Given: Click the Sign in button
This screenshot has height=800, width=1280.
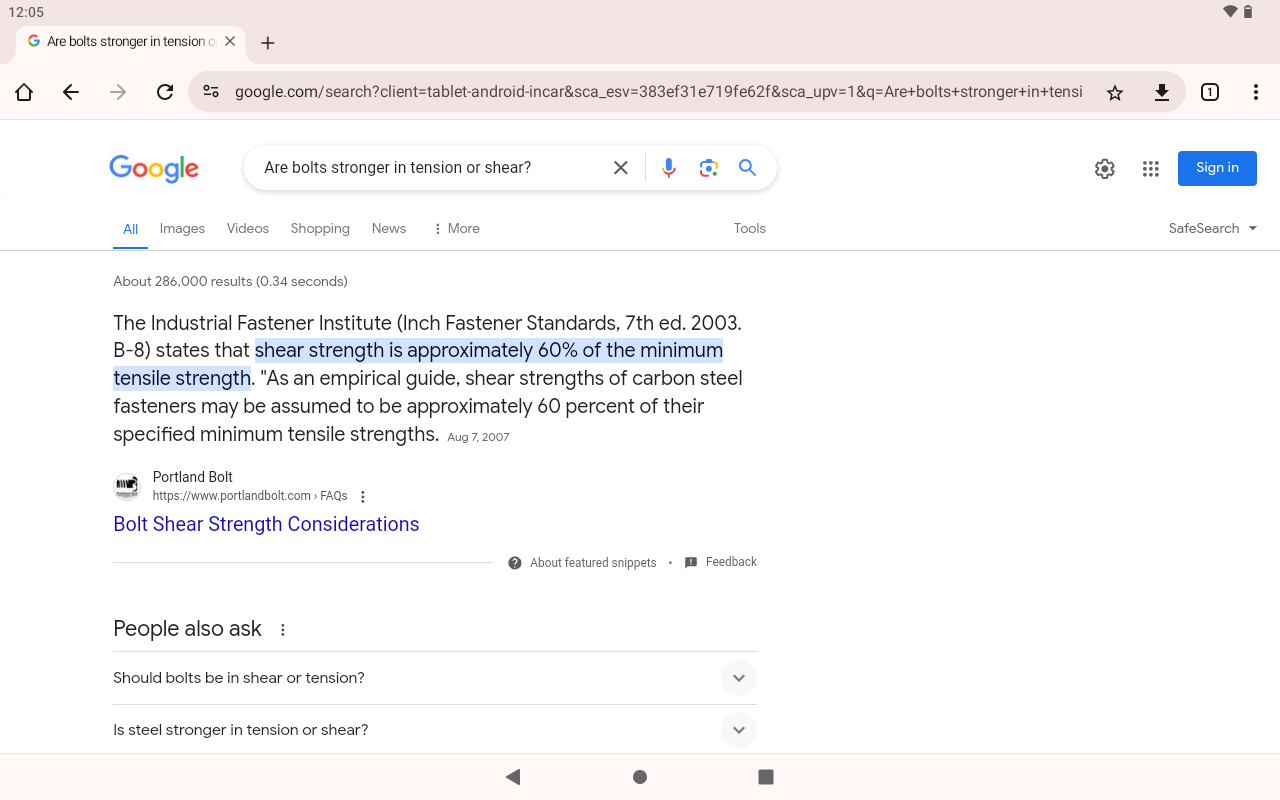Looking at the screenshot, I should (1217, 168).
